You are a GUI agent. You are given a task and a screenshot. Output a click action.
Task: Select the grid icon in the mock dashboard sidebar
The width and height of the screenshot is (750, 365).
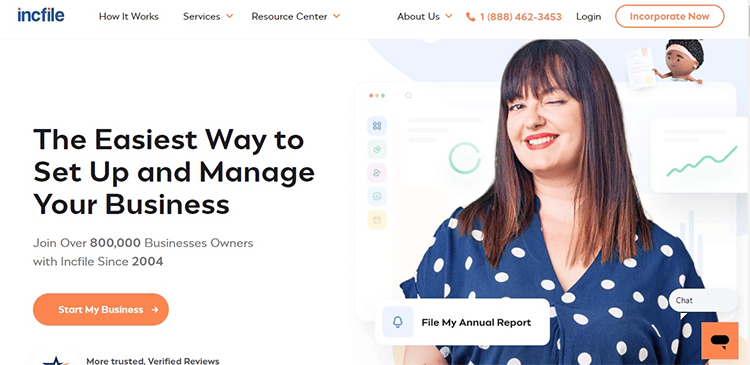[377, 126]
